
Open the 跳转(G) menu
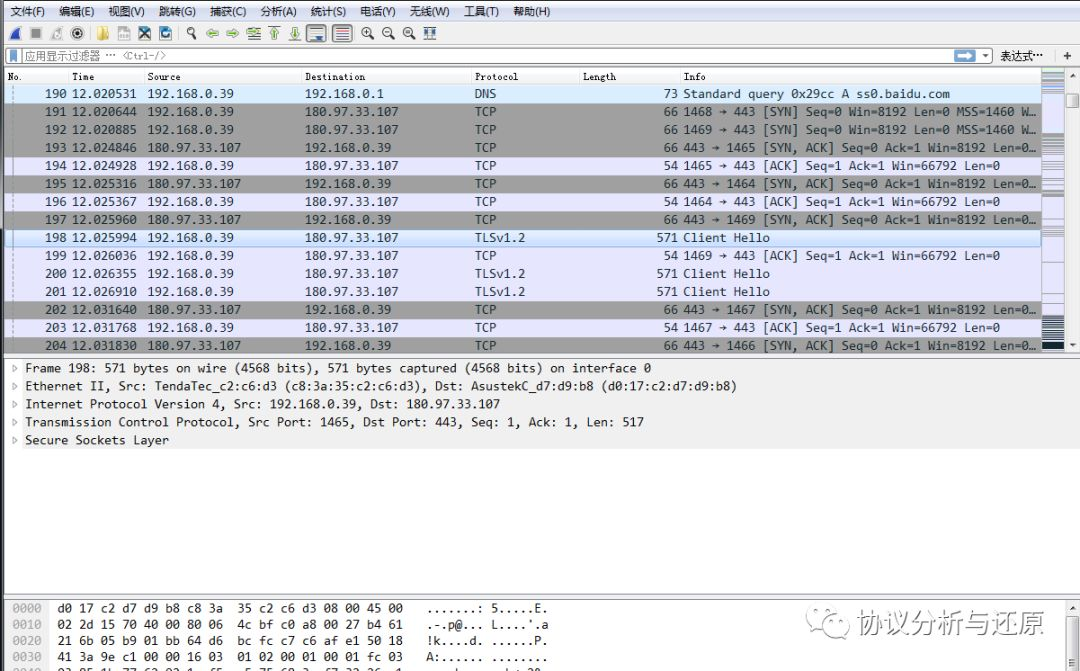click(x=177, y=11)
